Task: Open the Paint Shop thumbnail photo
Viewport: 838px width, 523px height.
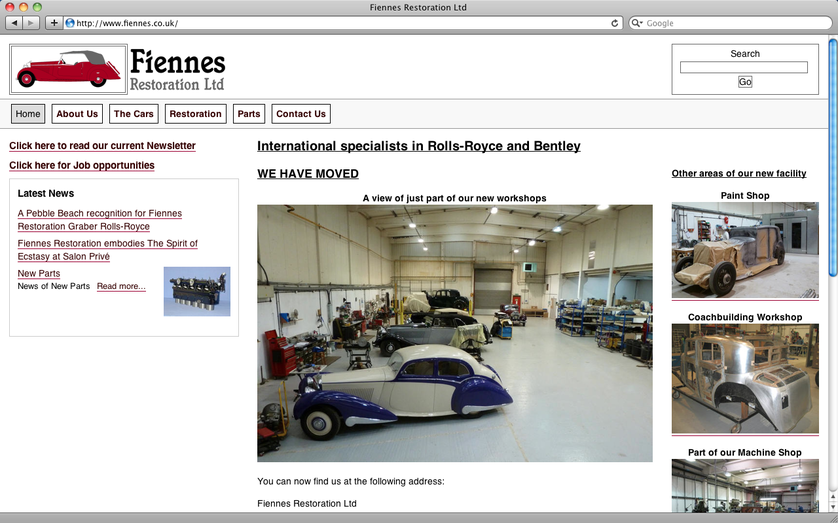Action: click(745, 250)
